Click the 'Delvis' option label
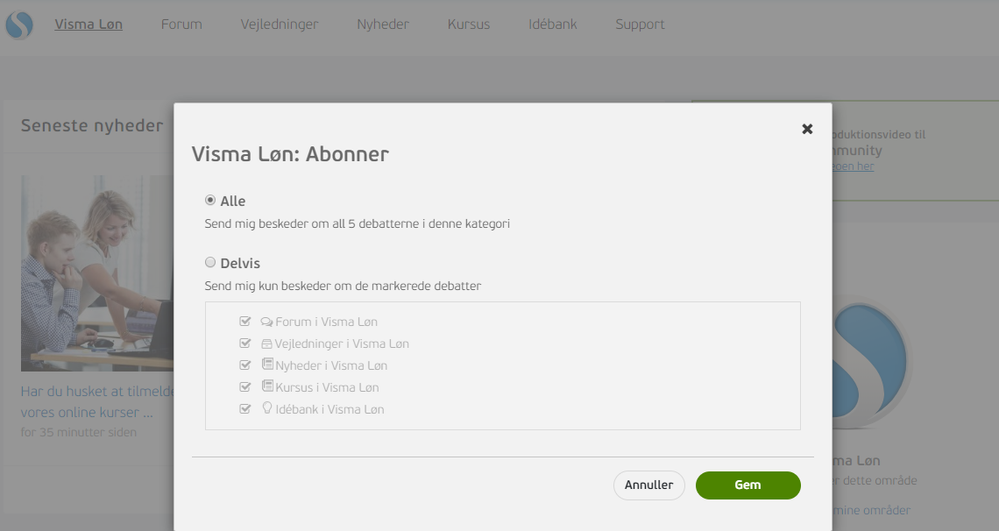The height and width of the screenshot is (531, 999). [240, 263]
